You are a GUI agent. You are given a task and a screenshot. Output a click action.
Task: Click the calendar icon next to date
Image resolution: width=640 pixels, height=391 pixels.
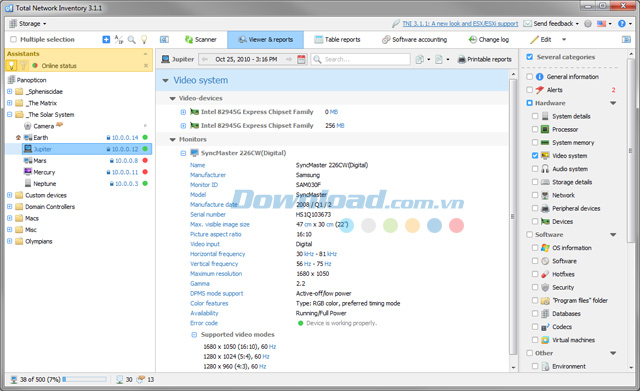(301, 59)
